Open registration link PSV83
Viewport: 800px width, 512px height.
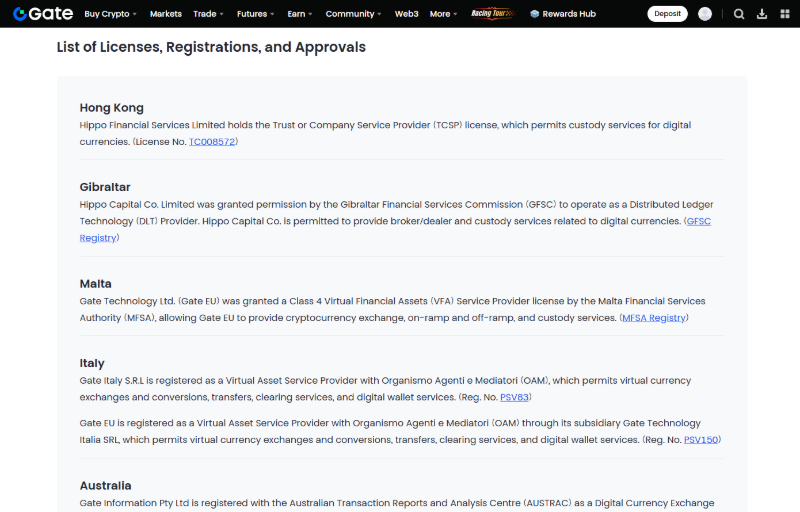point(514,397)
